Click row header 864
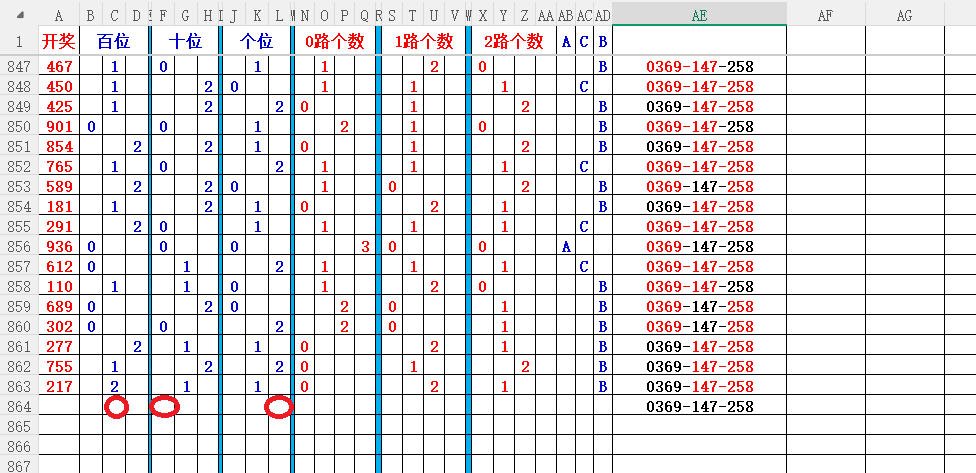Screen dimensions: 976x473 pos(19,407)
